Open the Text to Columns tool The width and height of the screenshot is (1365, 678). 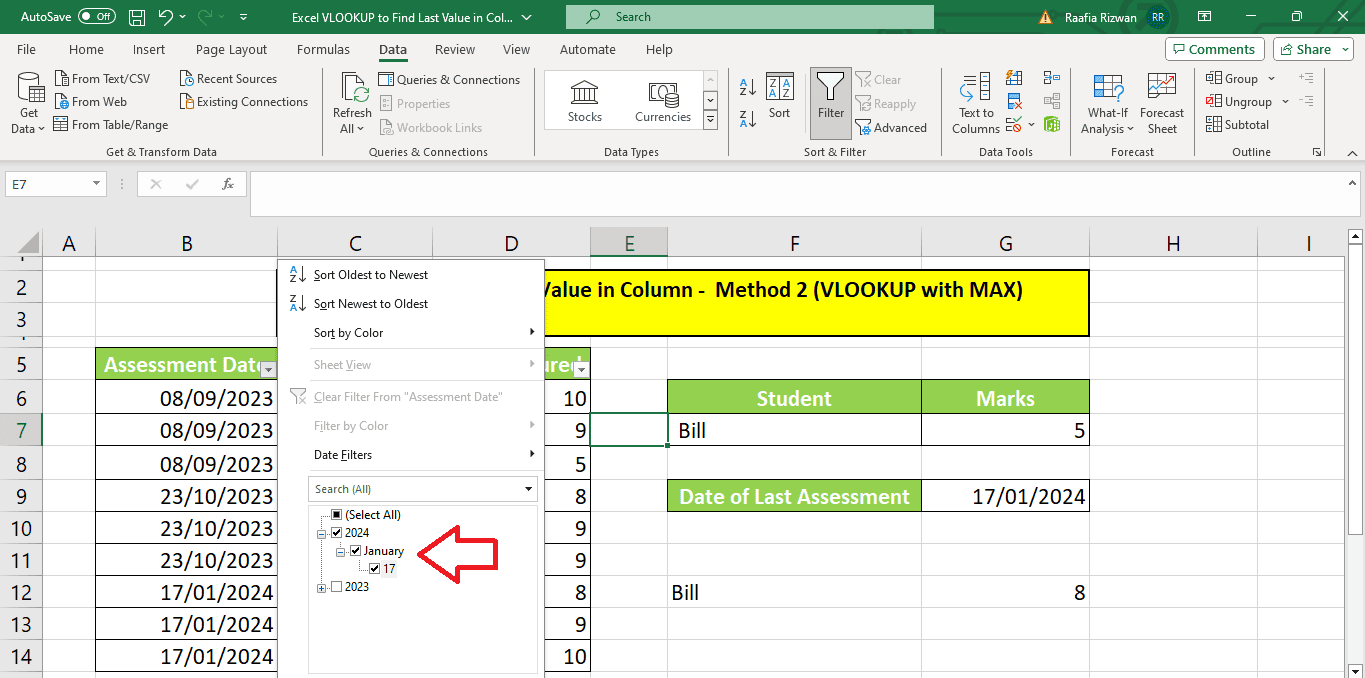pyautogui.click(x=973, y=103)
